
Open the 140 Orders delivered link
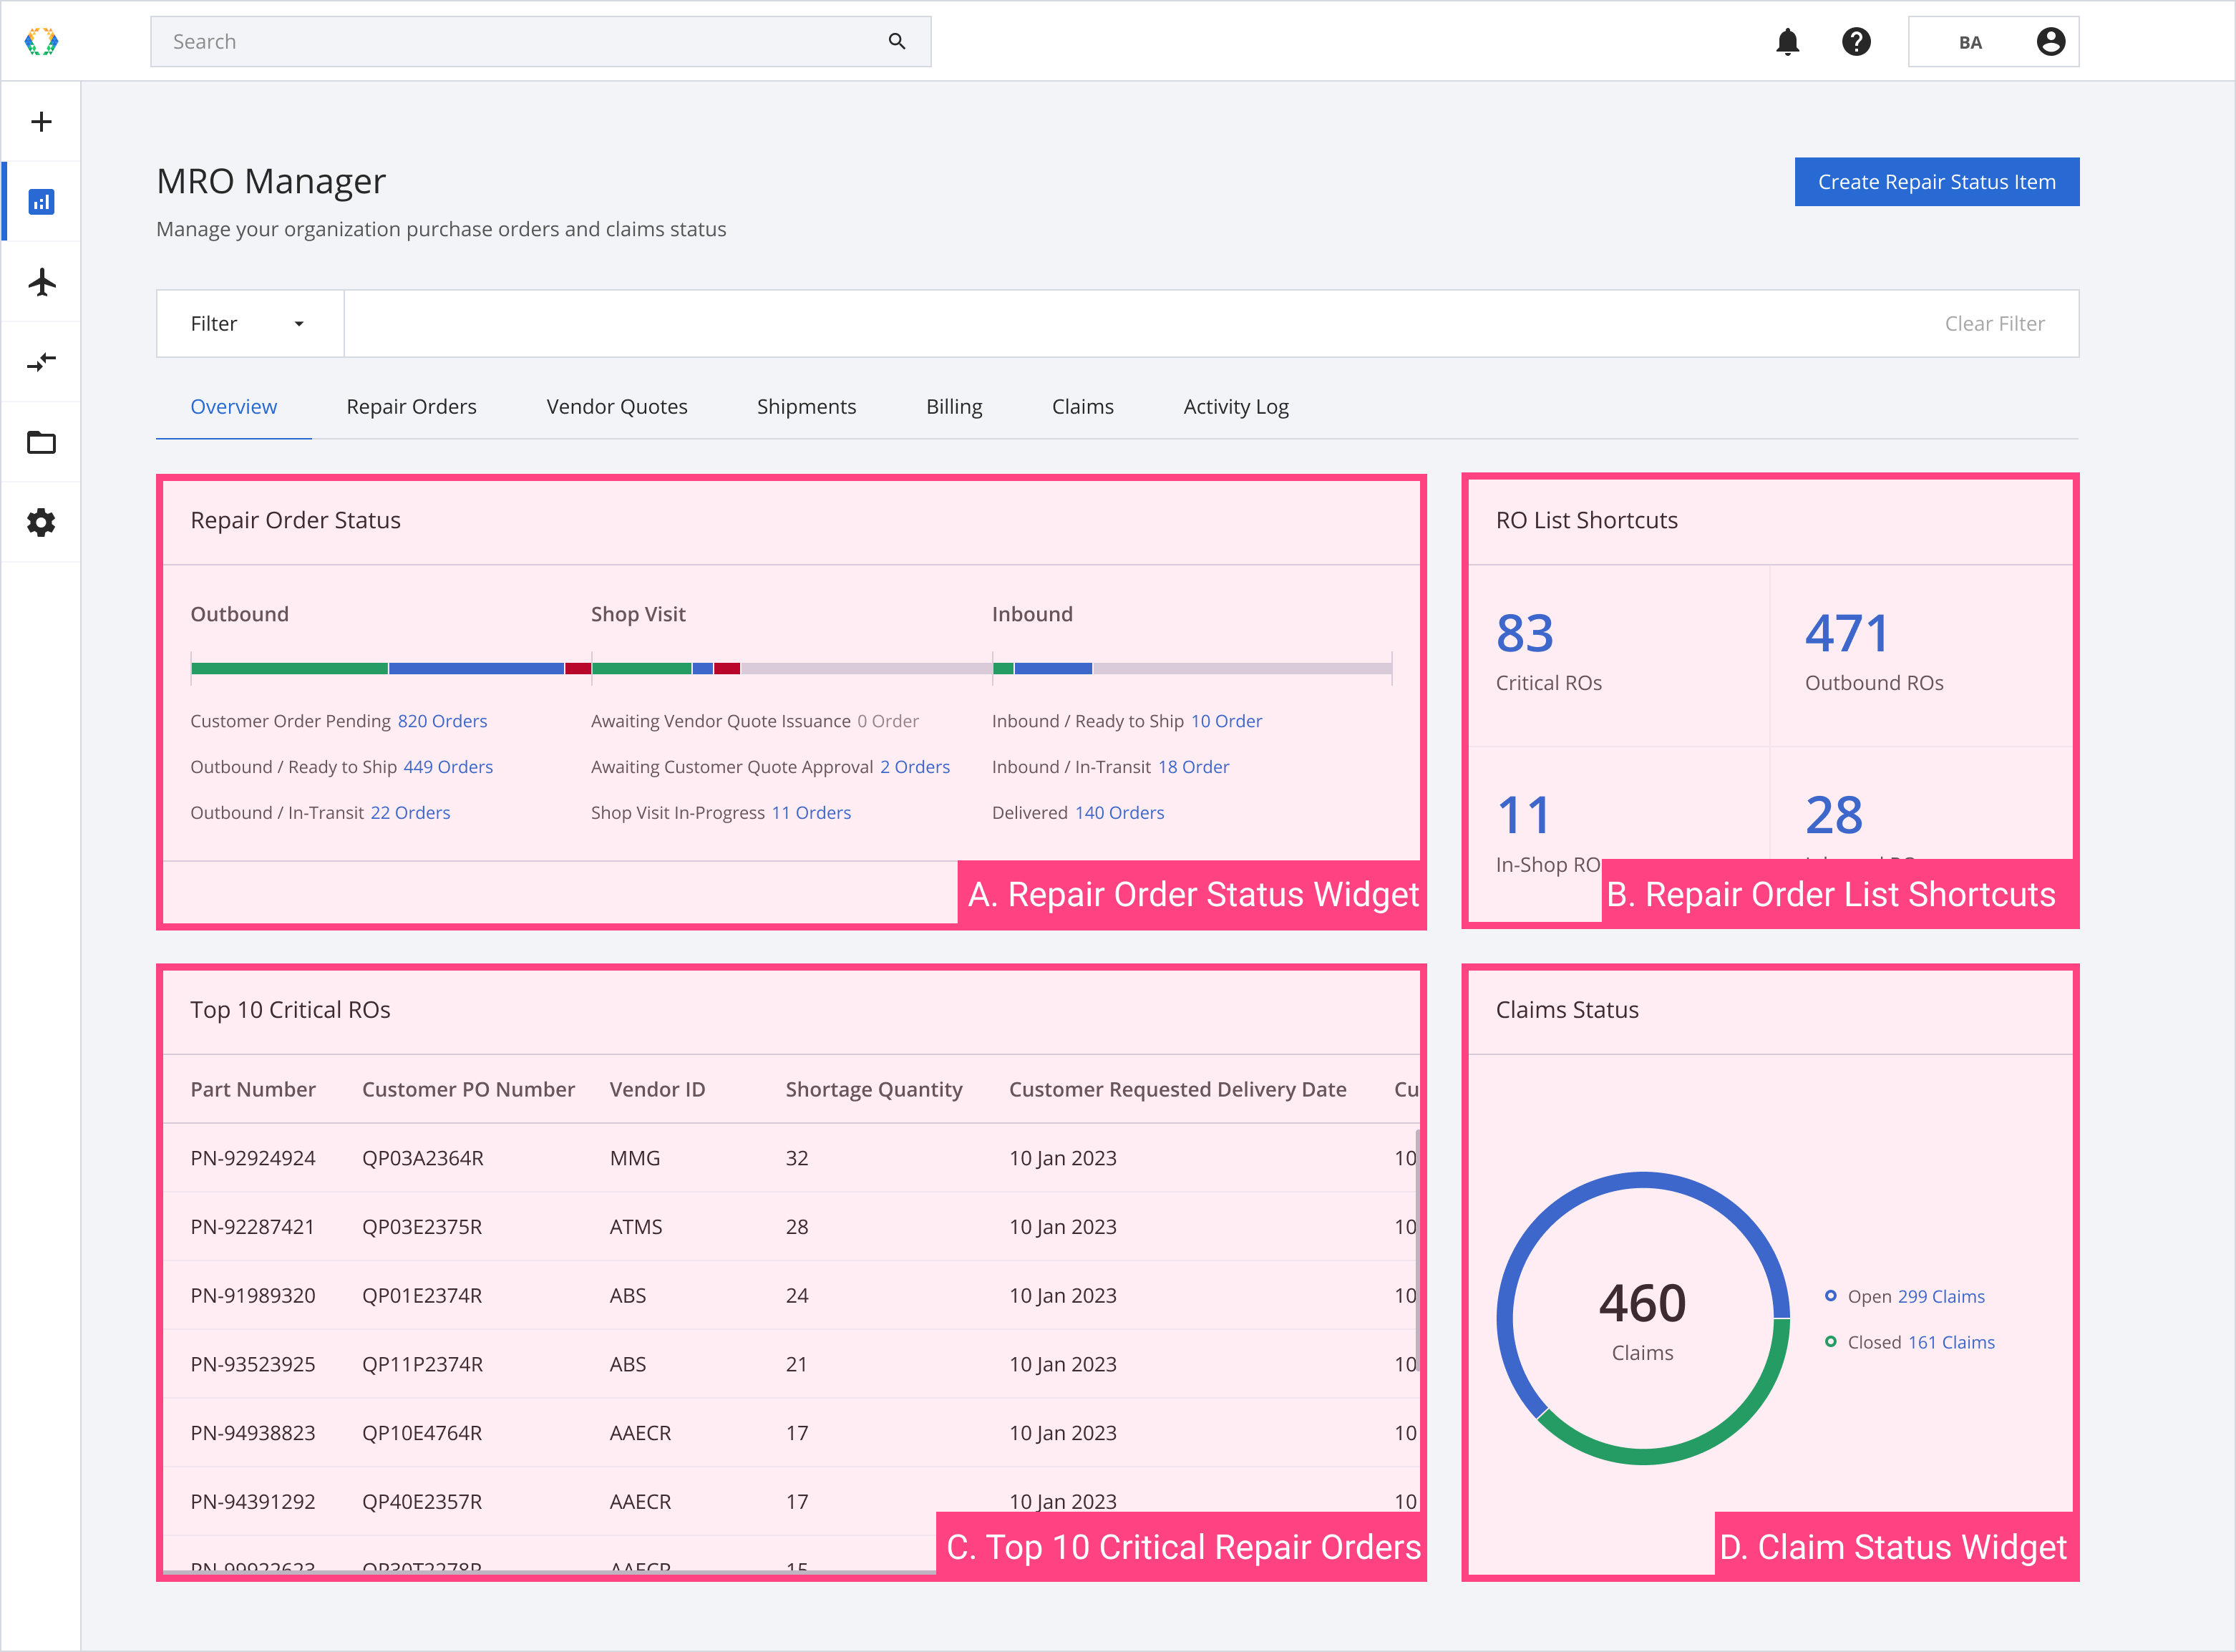tap(1119, 812)
